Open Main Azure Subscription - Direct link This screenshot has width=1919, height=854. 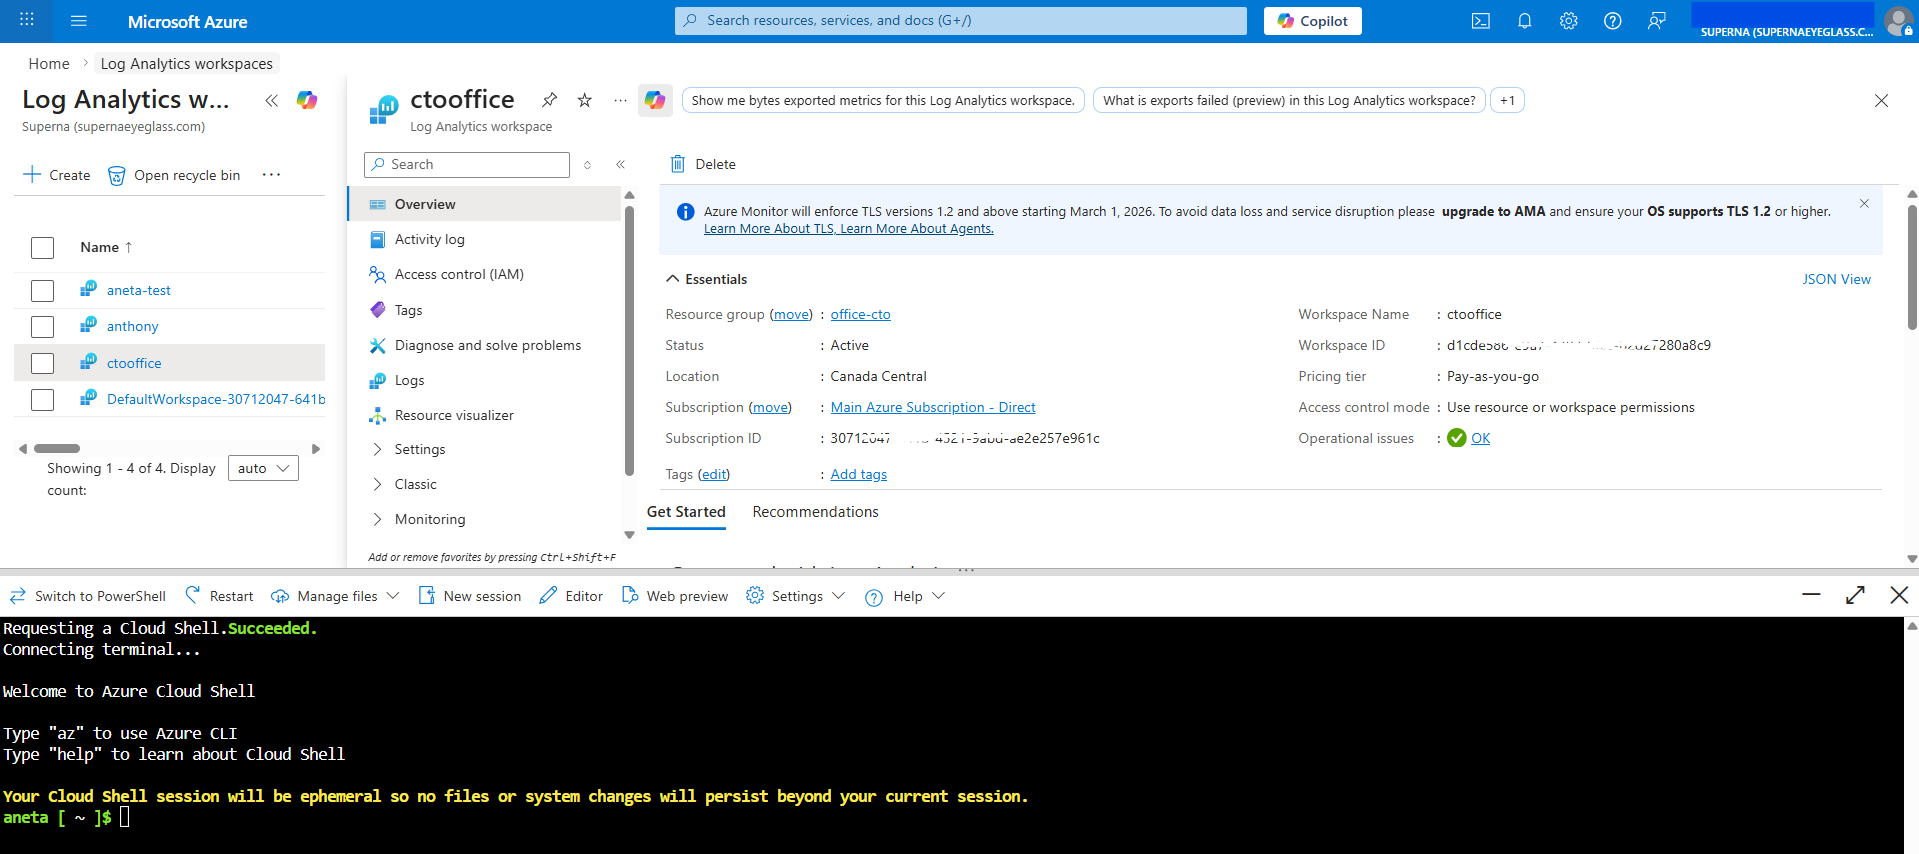[x=933, y=407]
